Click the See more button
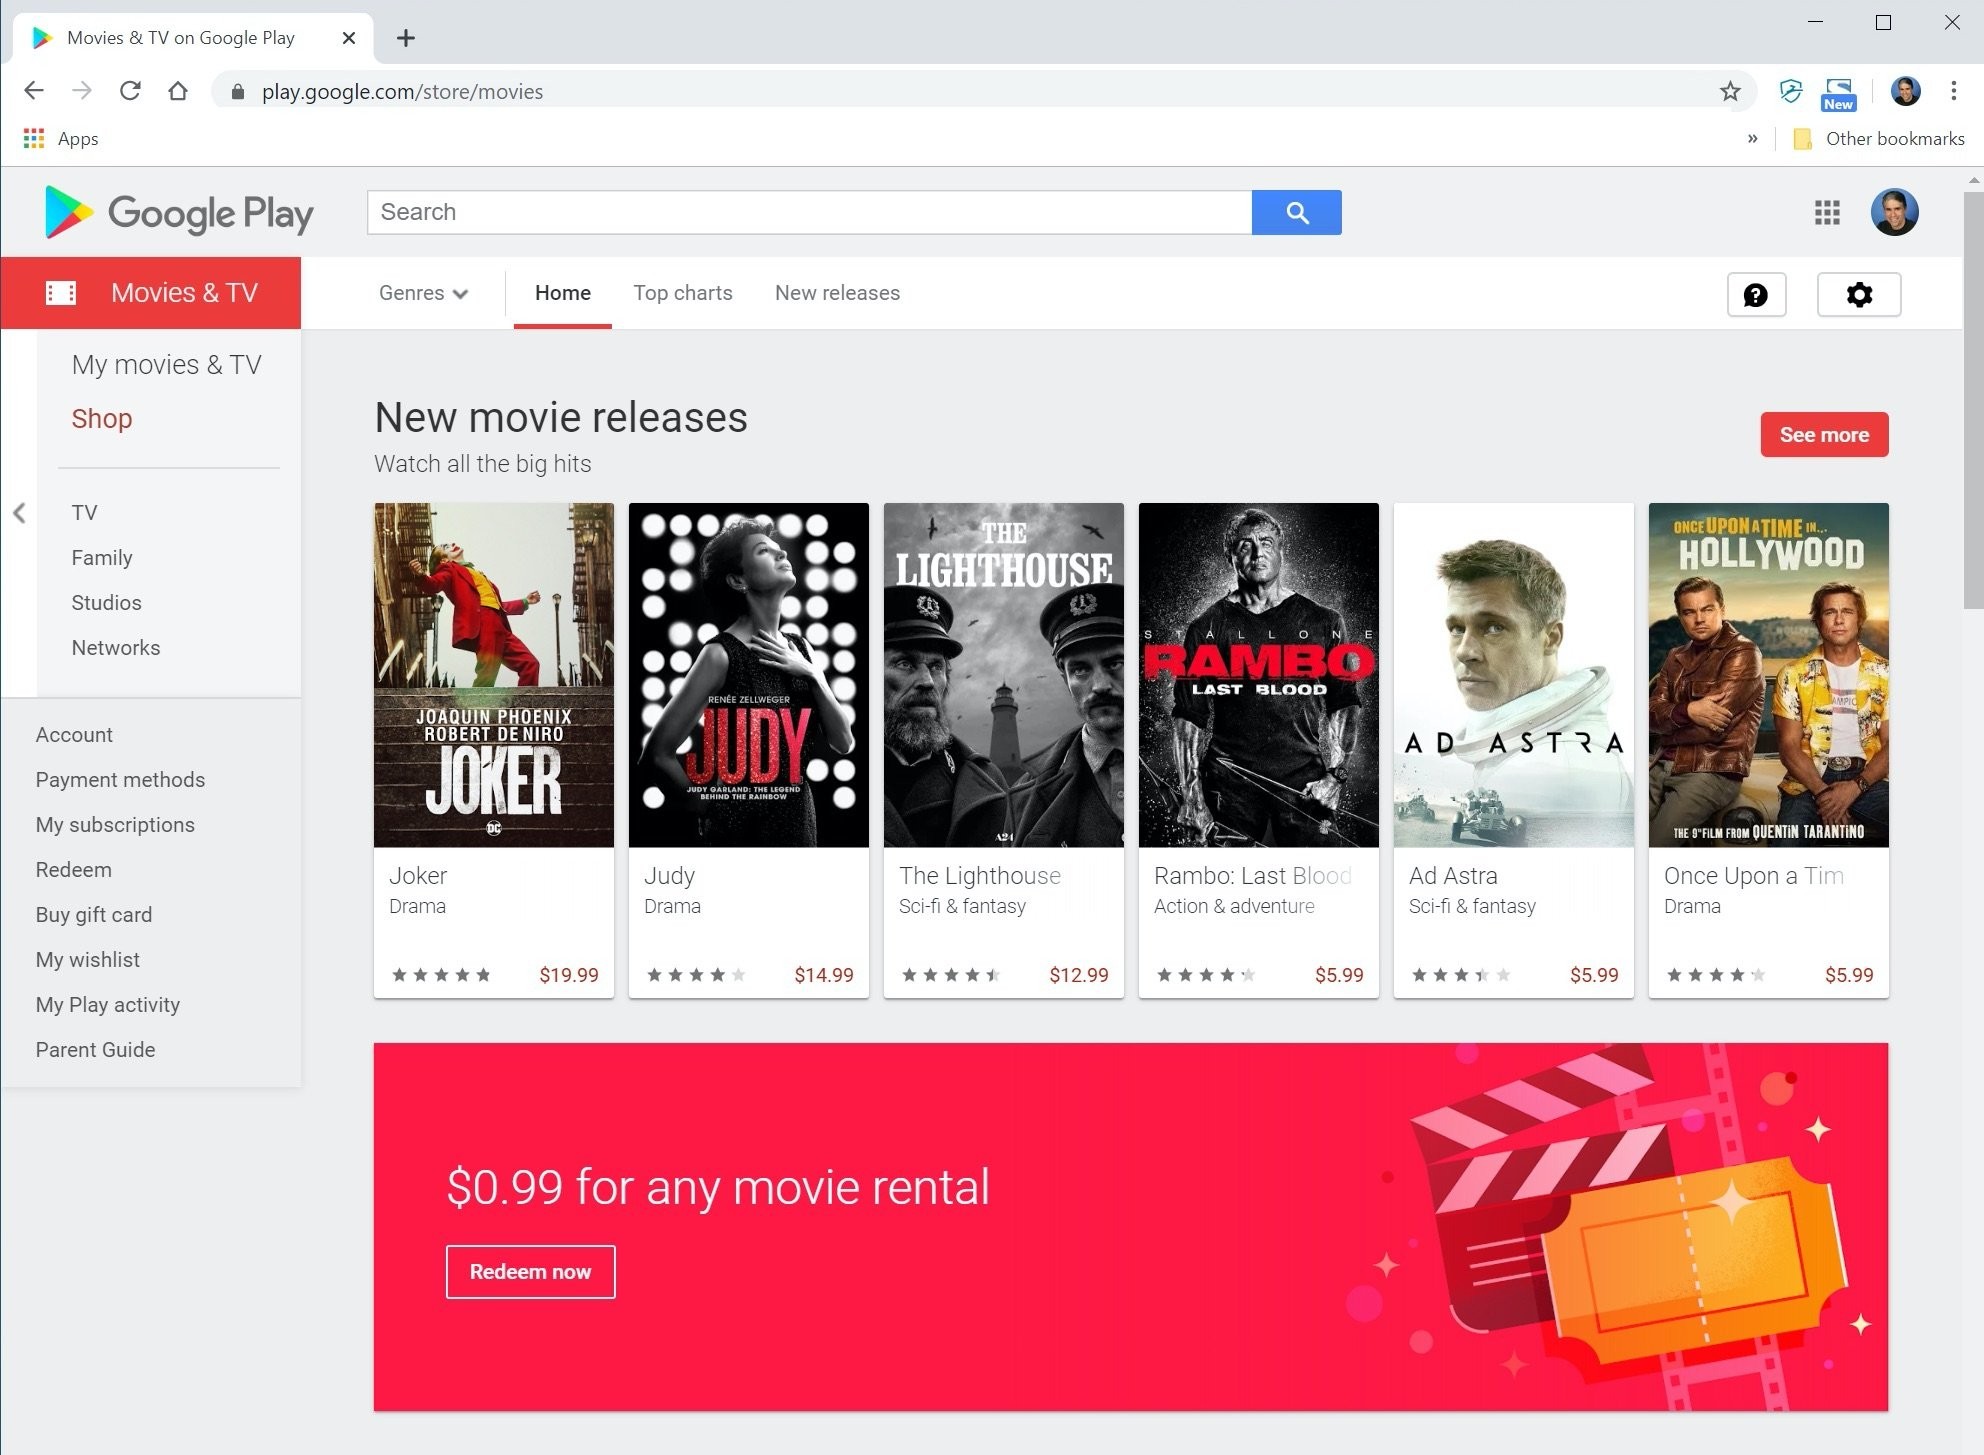This screenshot has width=1984, height=1455. 1823,434
